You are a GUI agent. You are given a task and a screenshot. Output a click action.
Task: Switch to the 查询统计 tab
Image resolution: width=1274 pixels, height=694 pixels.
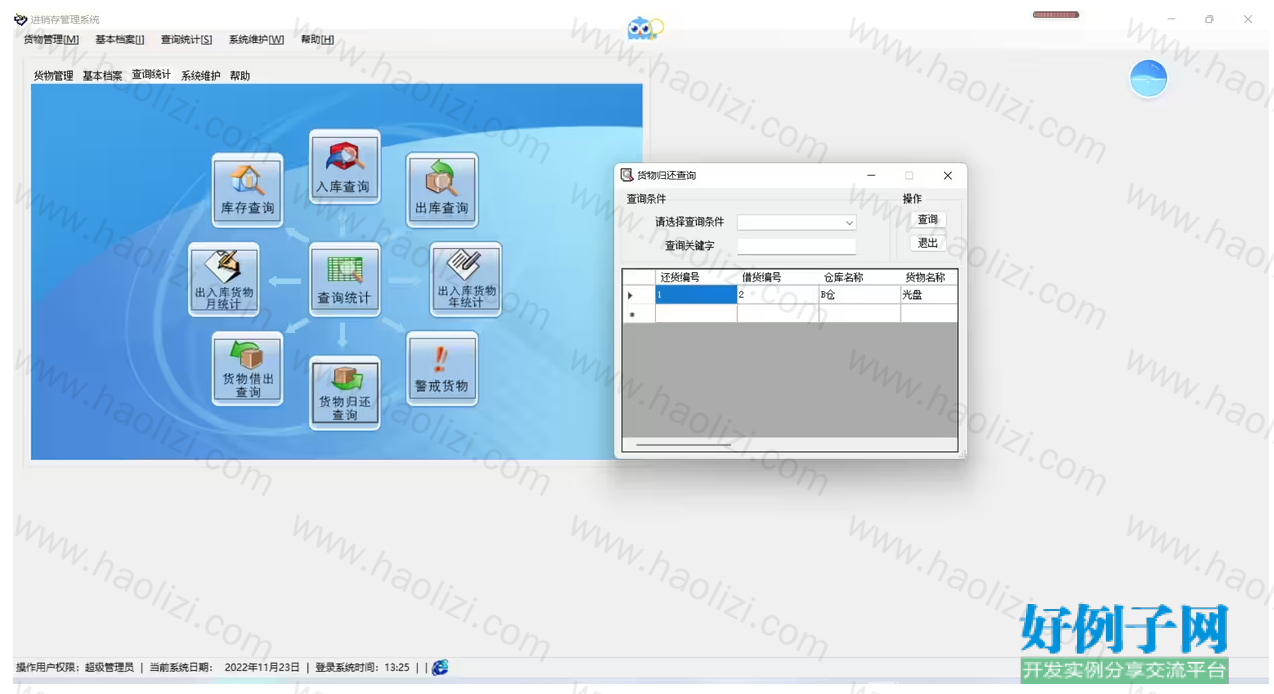(x=151, y=75)
